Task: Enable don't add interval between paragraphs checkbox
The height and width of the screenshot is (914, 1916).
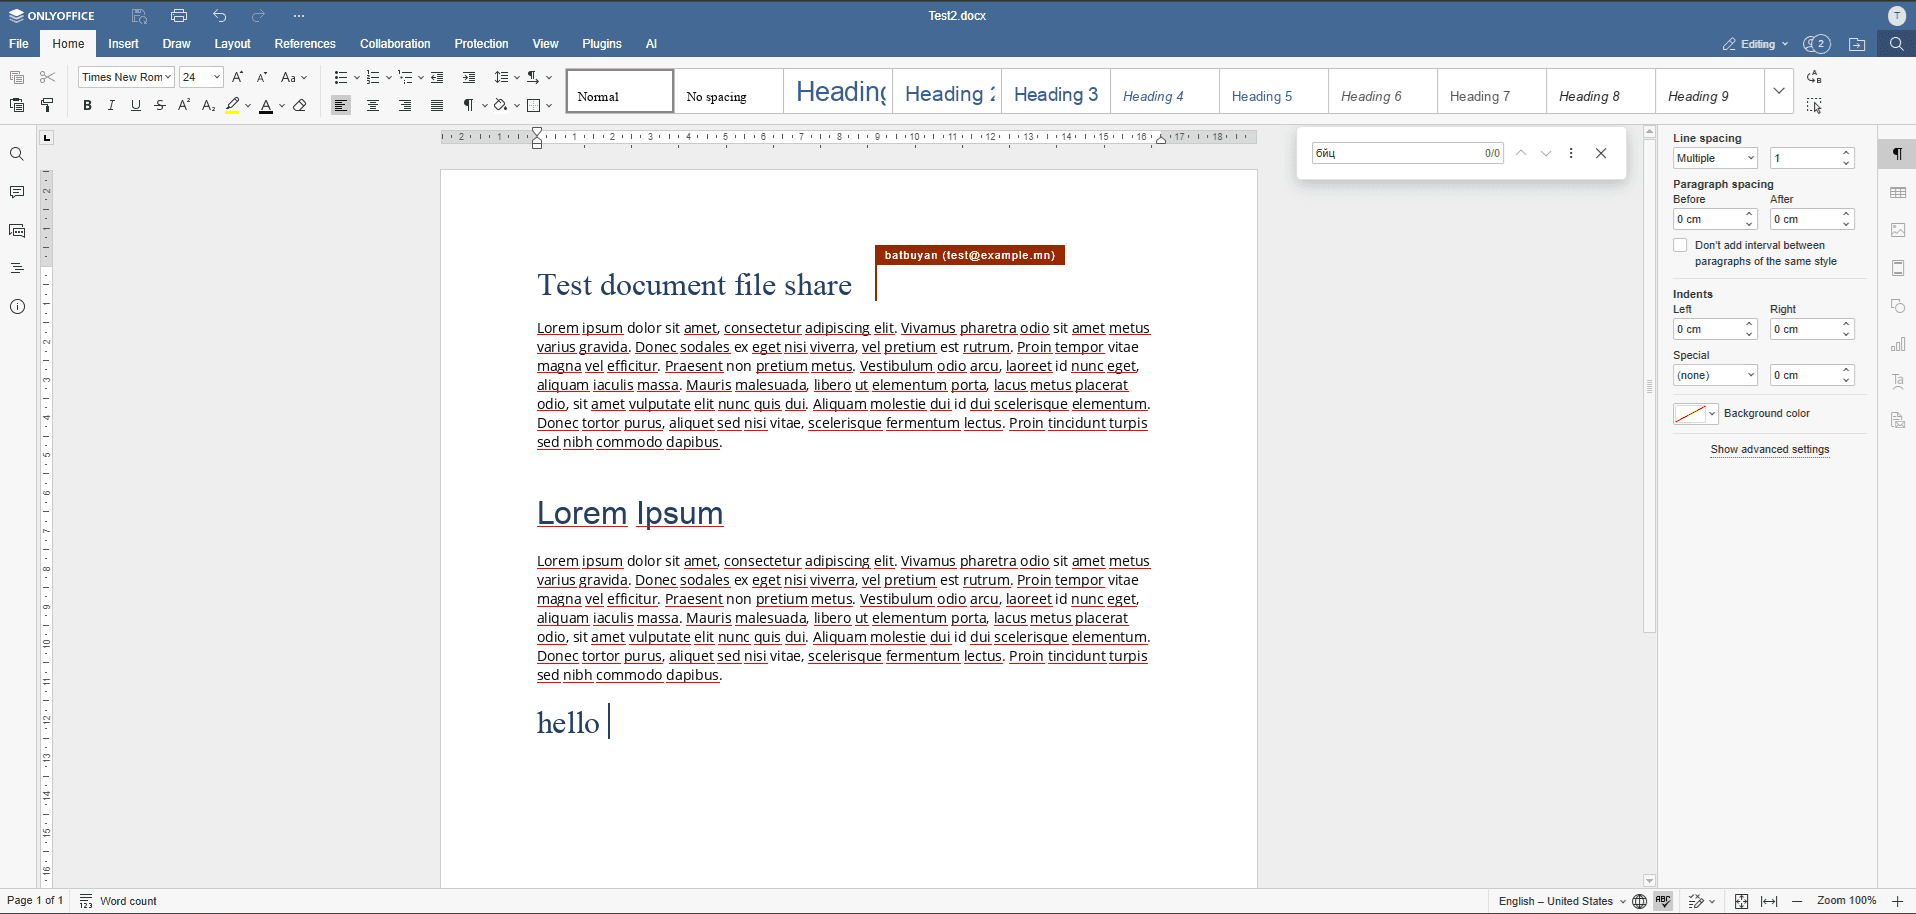Action: (1680, 245)
